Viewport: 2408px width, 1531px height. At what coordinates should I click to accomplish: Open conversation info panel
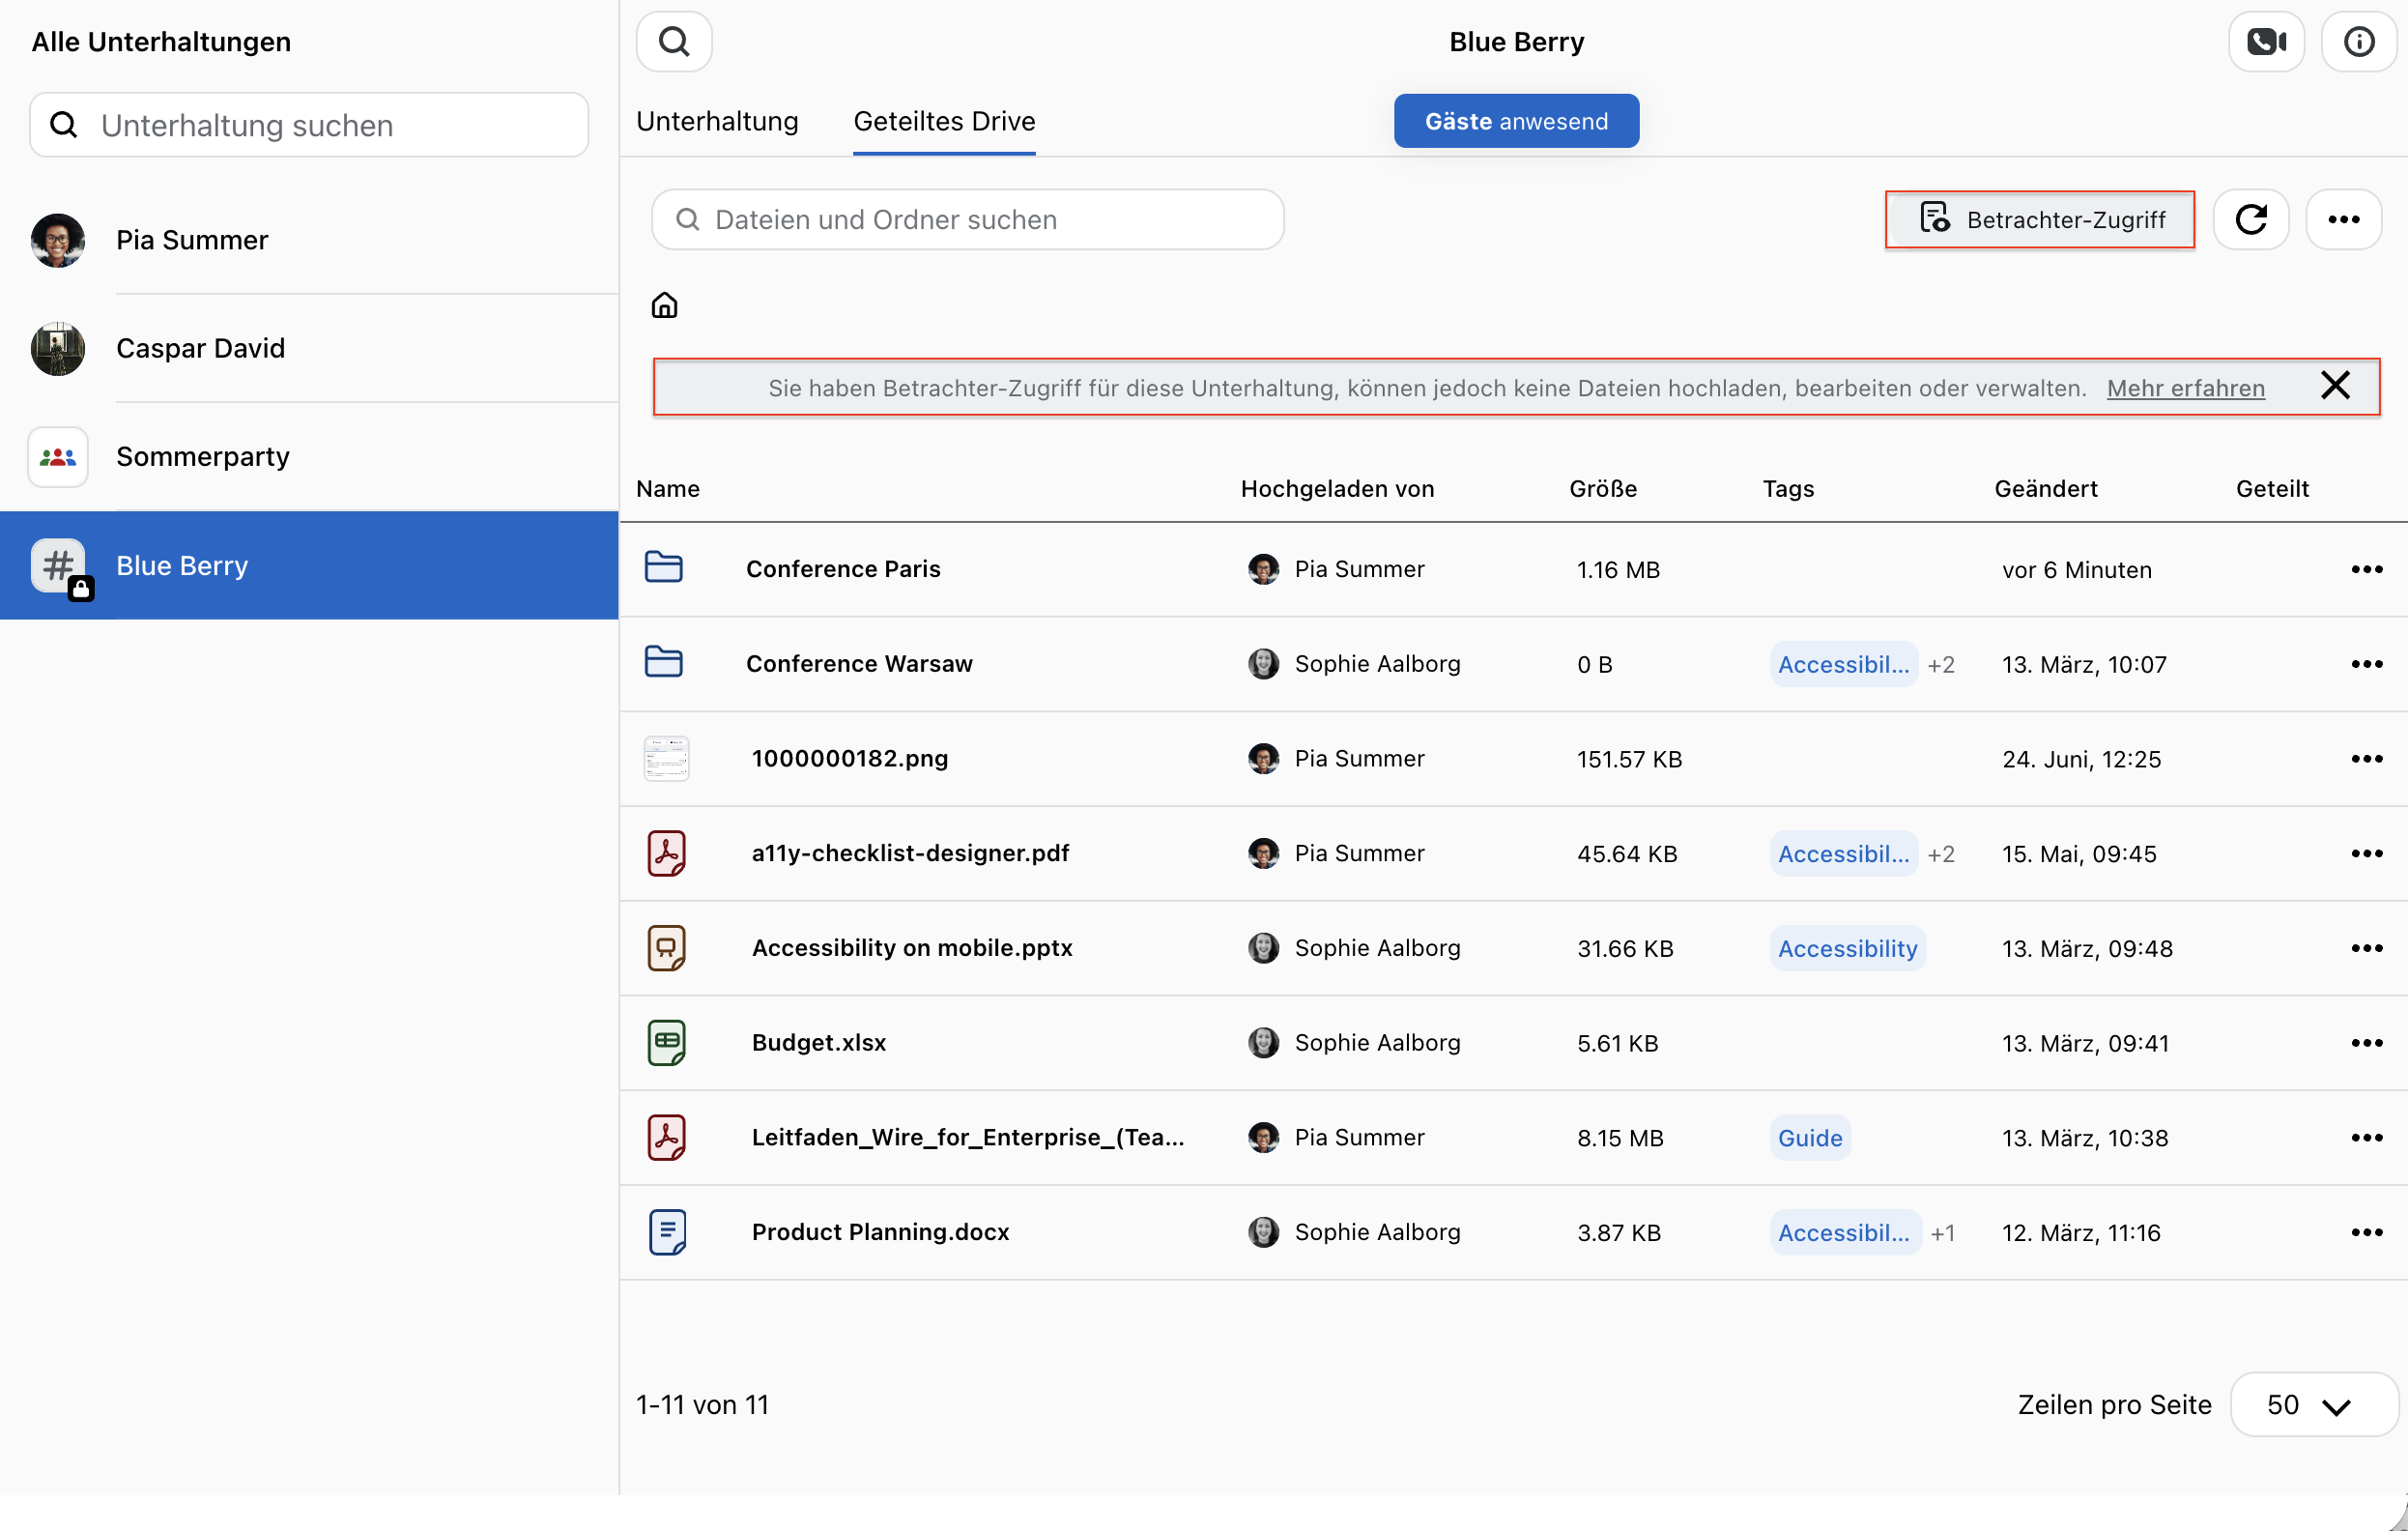(2358, 42)
